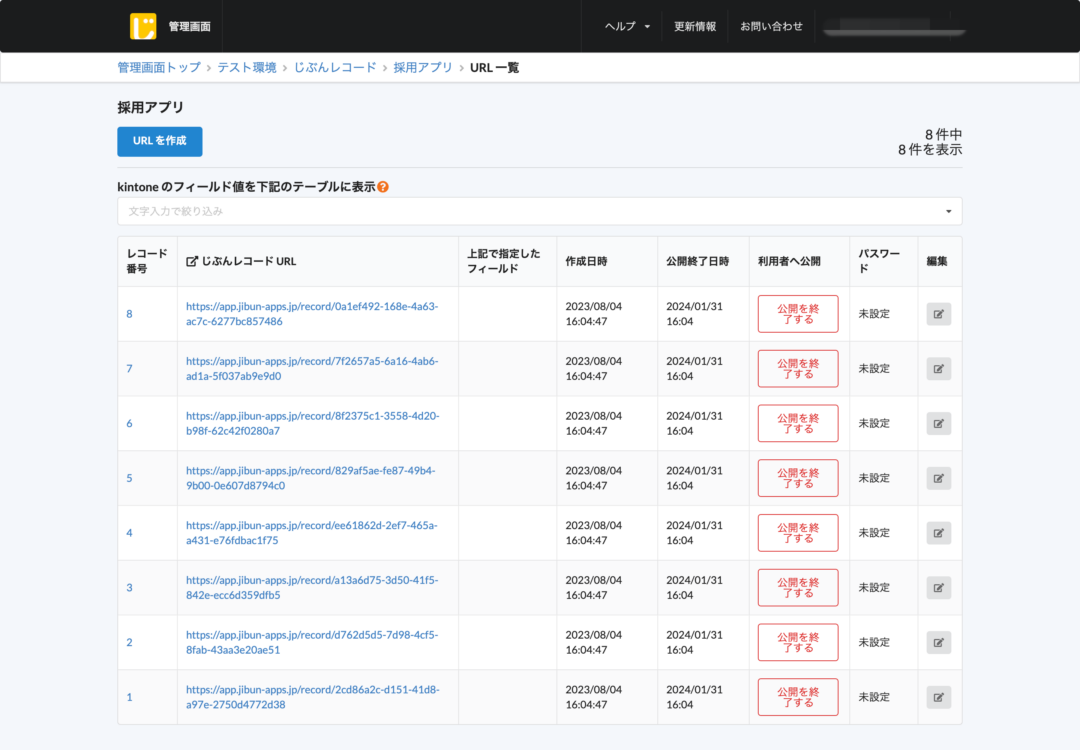End publication for record 4
This screenshot has height=750, width=1080.
(797, 533)
